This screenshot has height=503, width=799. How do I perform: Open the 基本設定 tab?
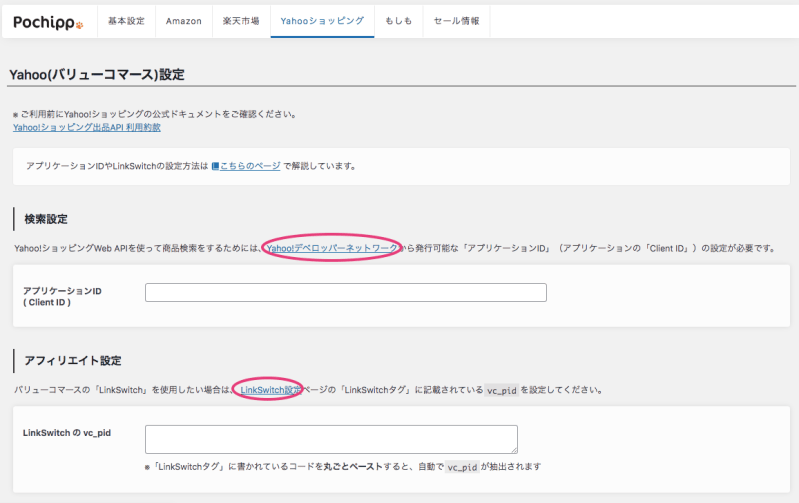(x=126, y=21)
